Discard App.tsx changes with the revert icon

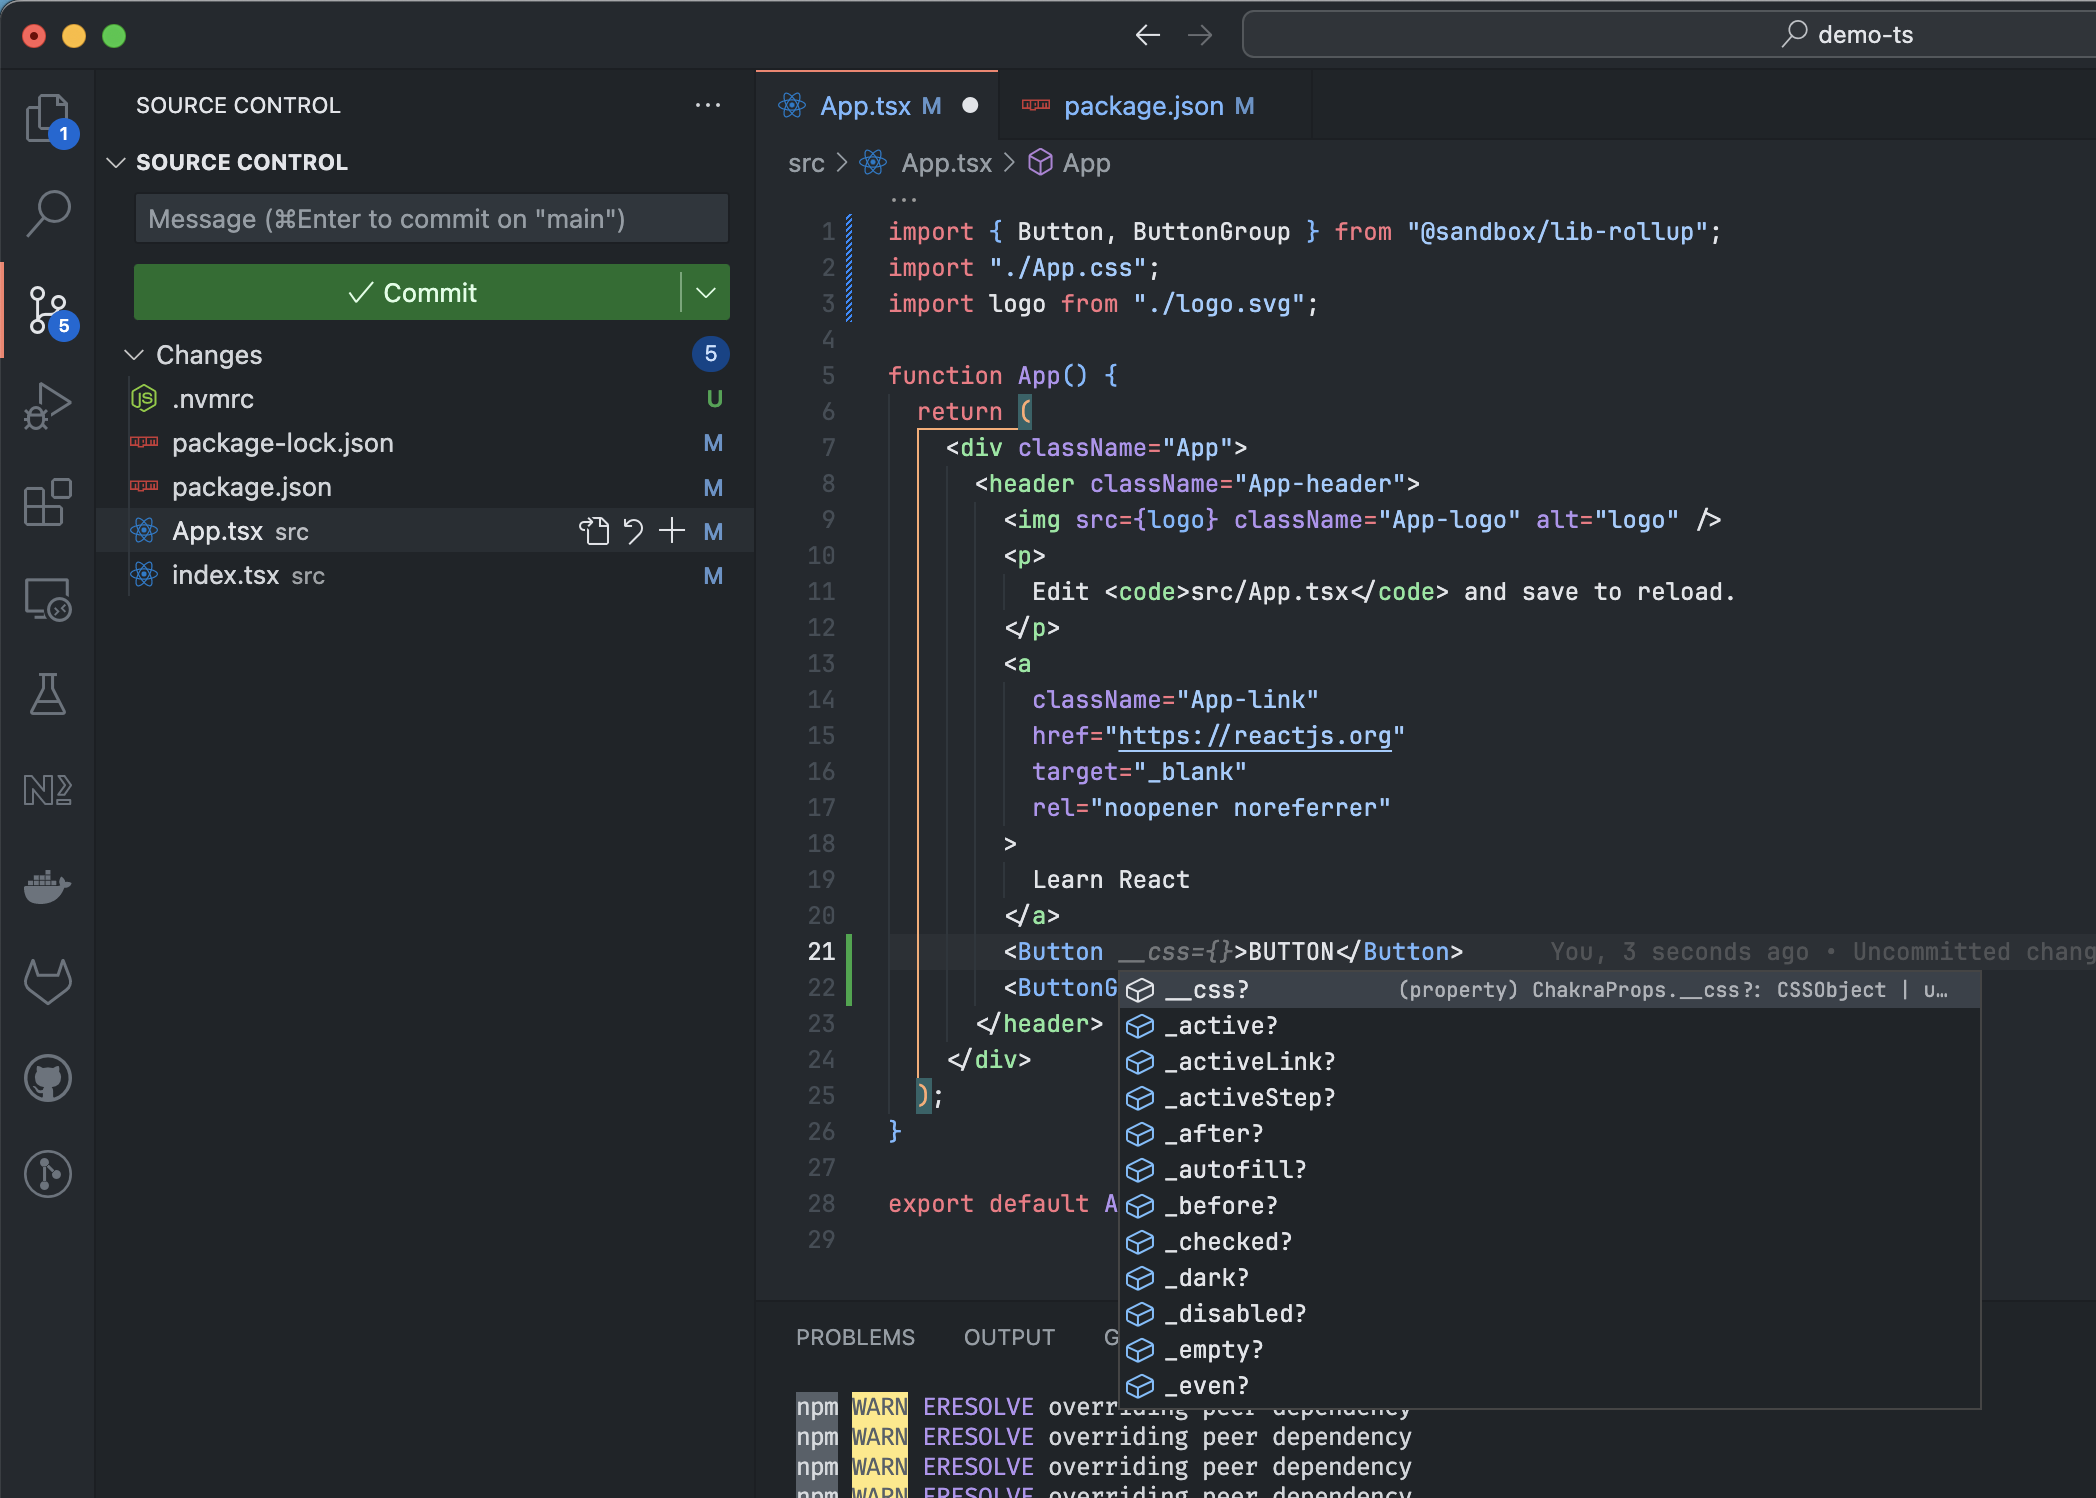(x=633, y=531)
